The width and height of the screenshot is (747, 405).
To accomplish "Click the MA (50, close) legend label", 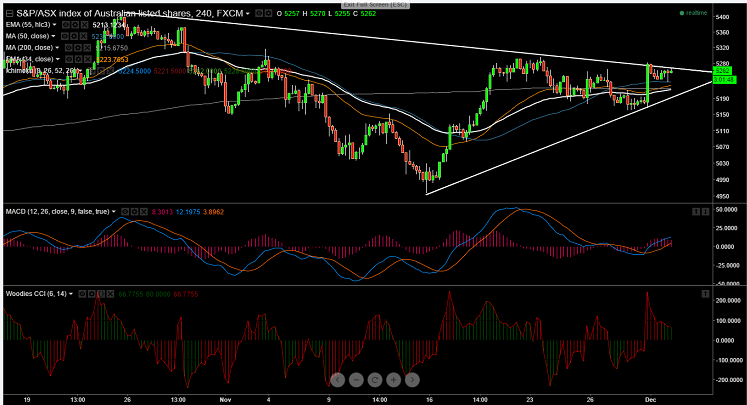I will point(27,36).
